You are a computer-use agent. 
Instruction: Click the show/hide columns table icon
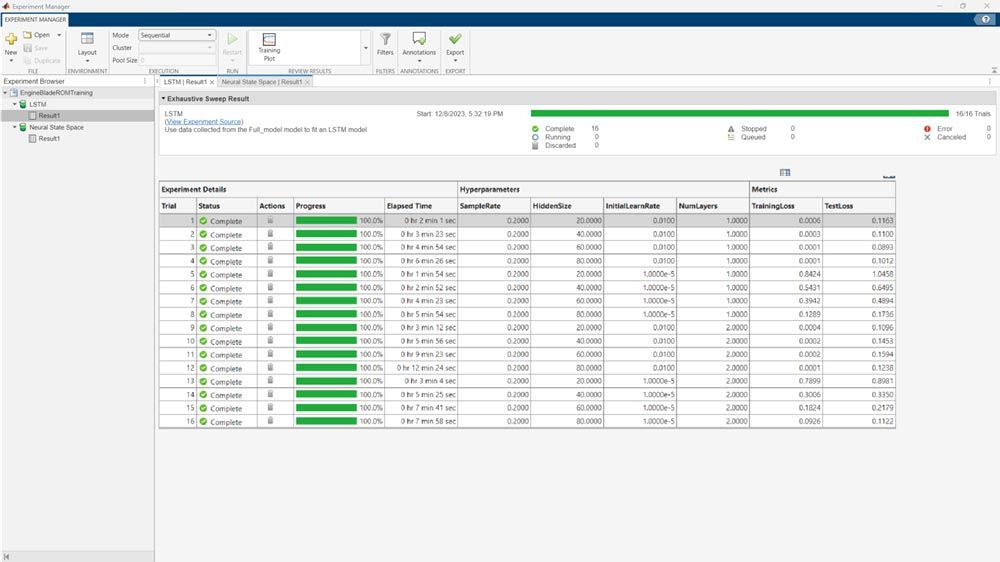pyautogui.click(x=785, y=173)
